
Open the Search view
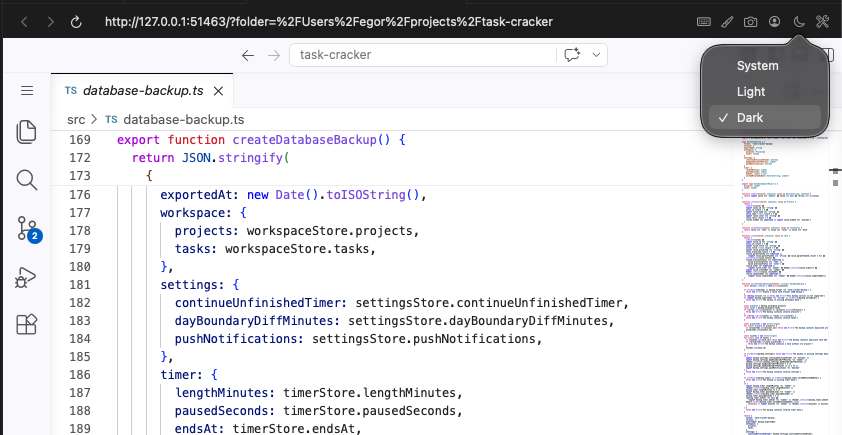coord(26,180)
